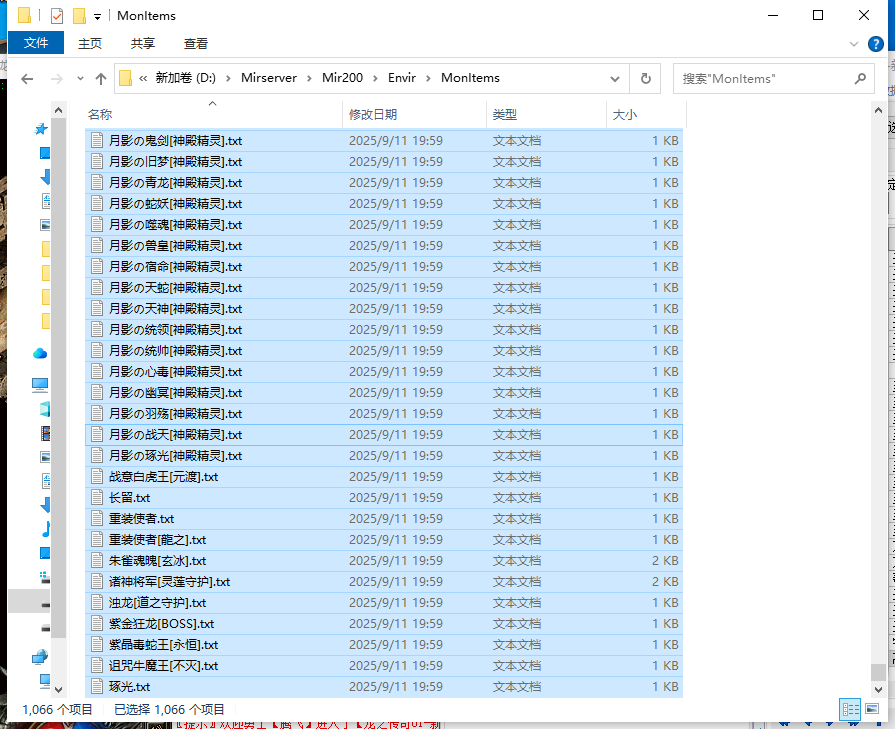Viewport: 895px width, 729px height.
Task: Open Customize Quick Access Toolbar dropdown
Action: [x=98, y=17]
